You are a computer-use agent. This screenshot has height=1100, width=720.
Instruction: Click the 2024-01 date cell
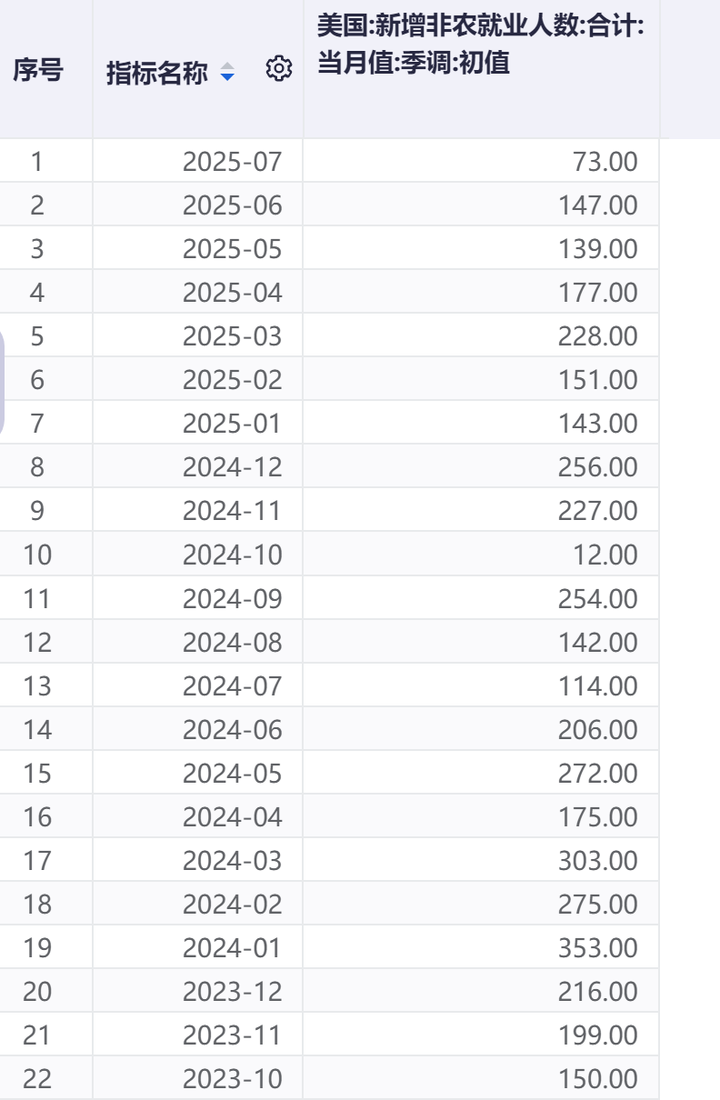tap(232, 947)
